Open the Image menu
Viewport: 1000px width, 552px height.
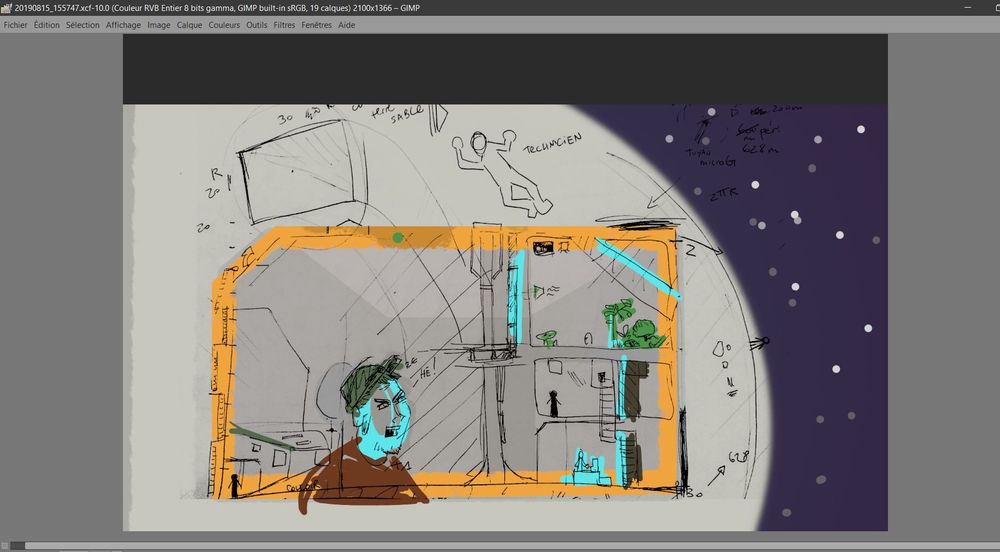pyautogui.click(x=159, y=25)
